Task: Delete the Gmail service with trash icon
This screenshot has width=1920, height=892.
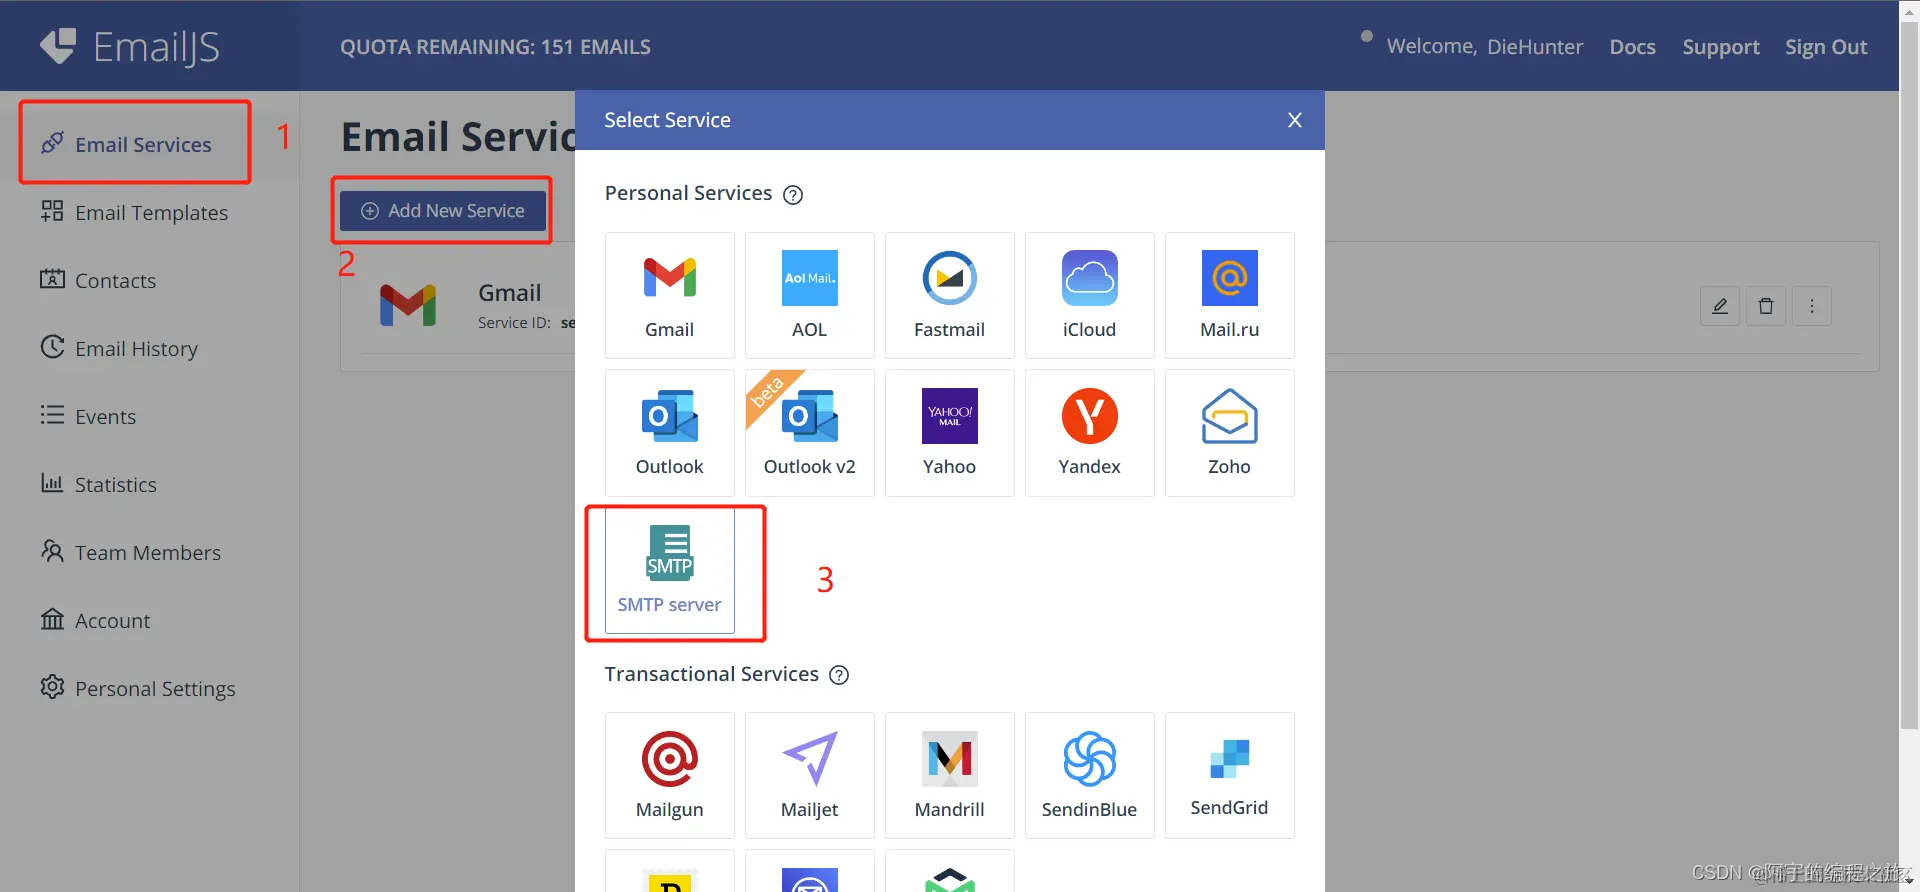Action: [x=1766, y=306]
